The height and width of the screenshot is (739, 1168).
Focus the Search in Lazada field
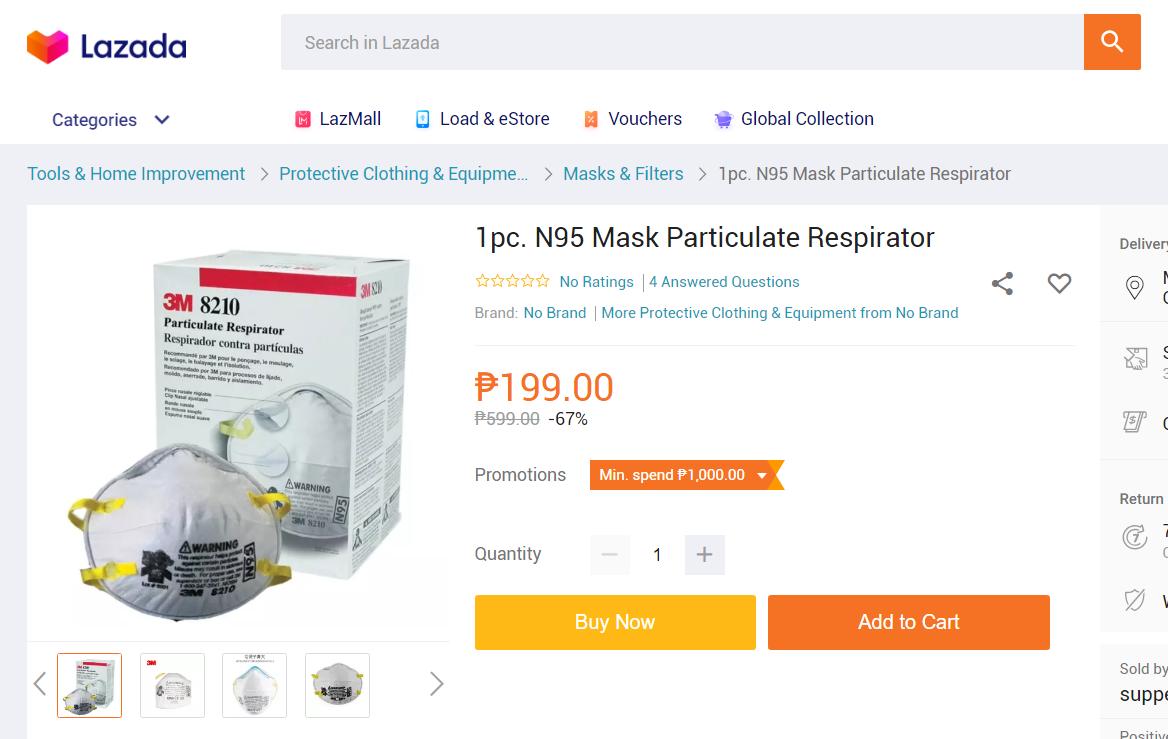682,42
